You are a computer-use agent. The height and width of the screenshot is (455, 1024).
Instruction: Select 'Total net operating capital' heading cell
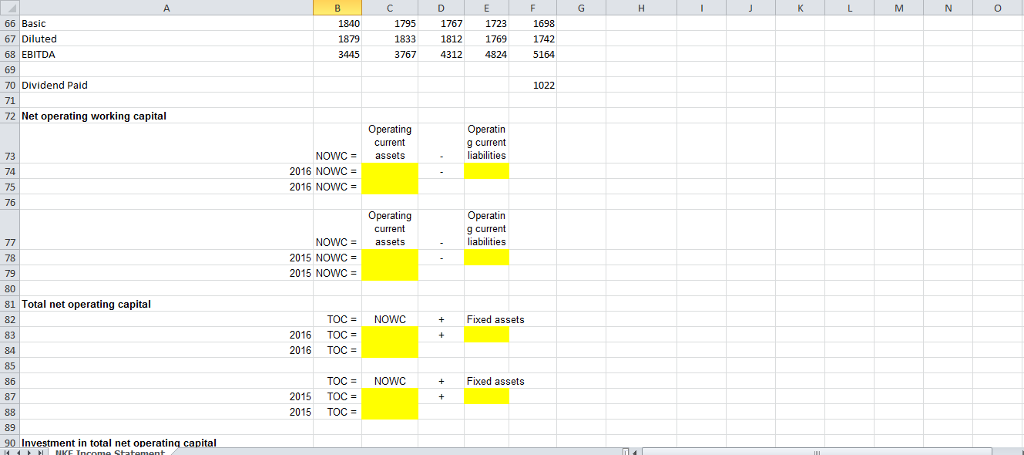point(167,304)
